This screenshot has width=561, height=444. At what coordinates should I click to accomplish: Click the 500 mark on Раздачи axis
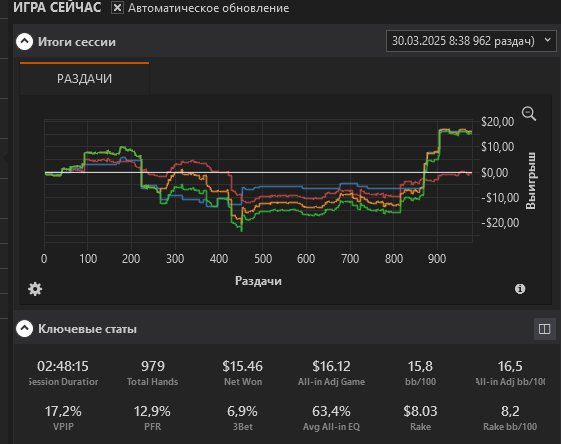pos(263,258)
